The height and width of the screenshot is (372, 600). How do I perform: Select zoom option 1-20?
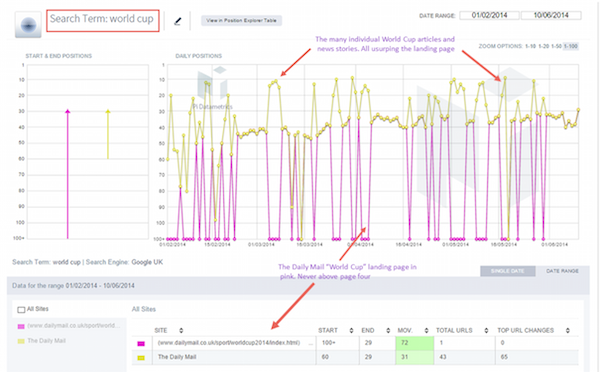coord(543,46)
